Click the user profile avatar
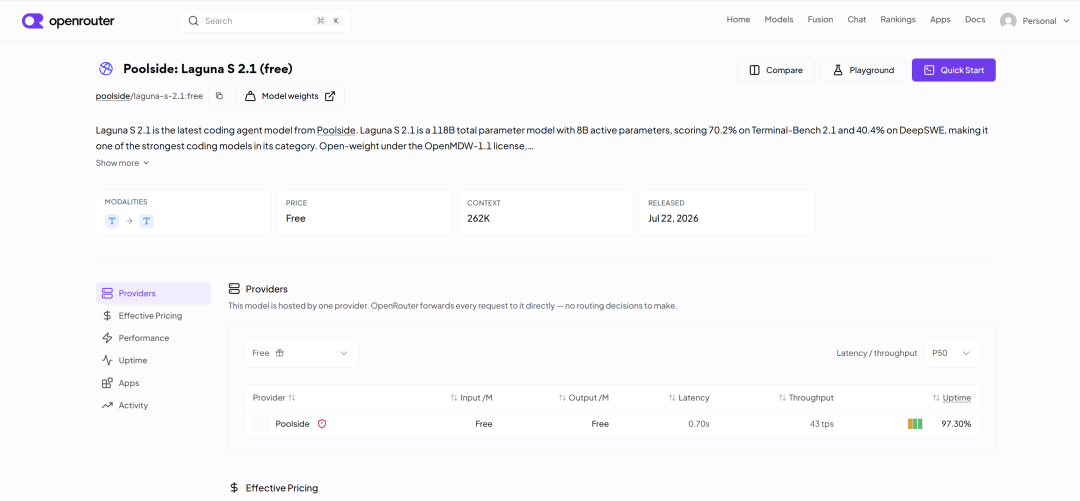1080x501 pixels. [x=1008, y=21]
